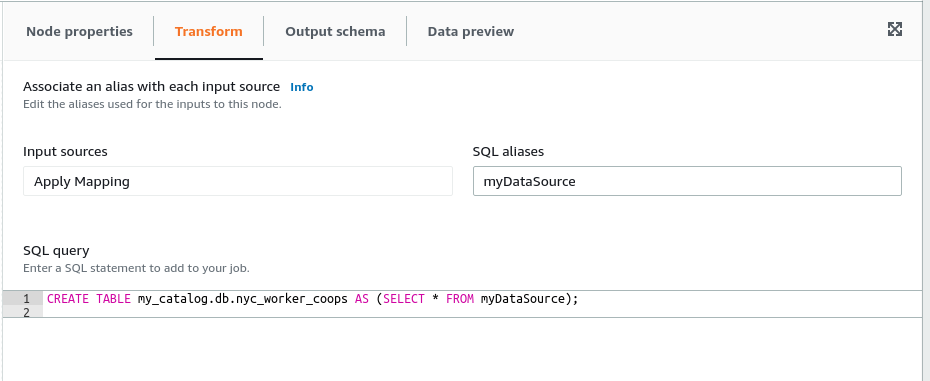Go to the Data preview tab
The width and height of the screenshot is (930, 381).
(x=471, y=31)
